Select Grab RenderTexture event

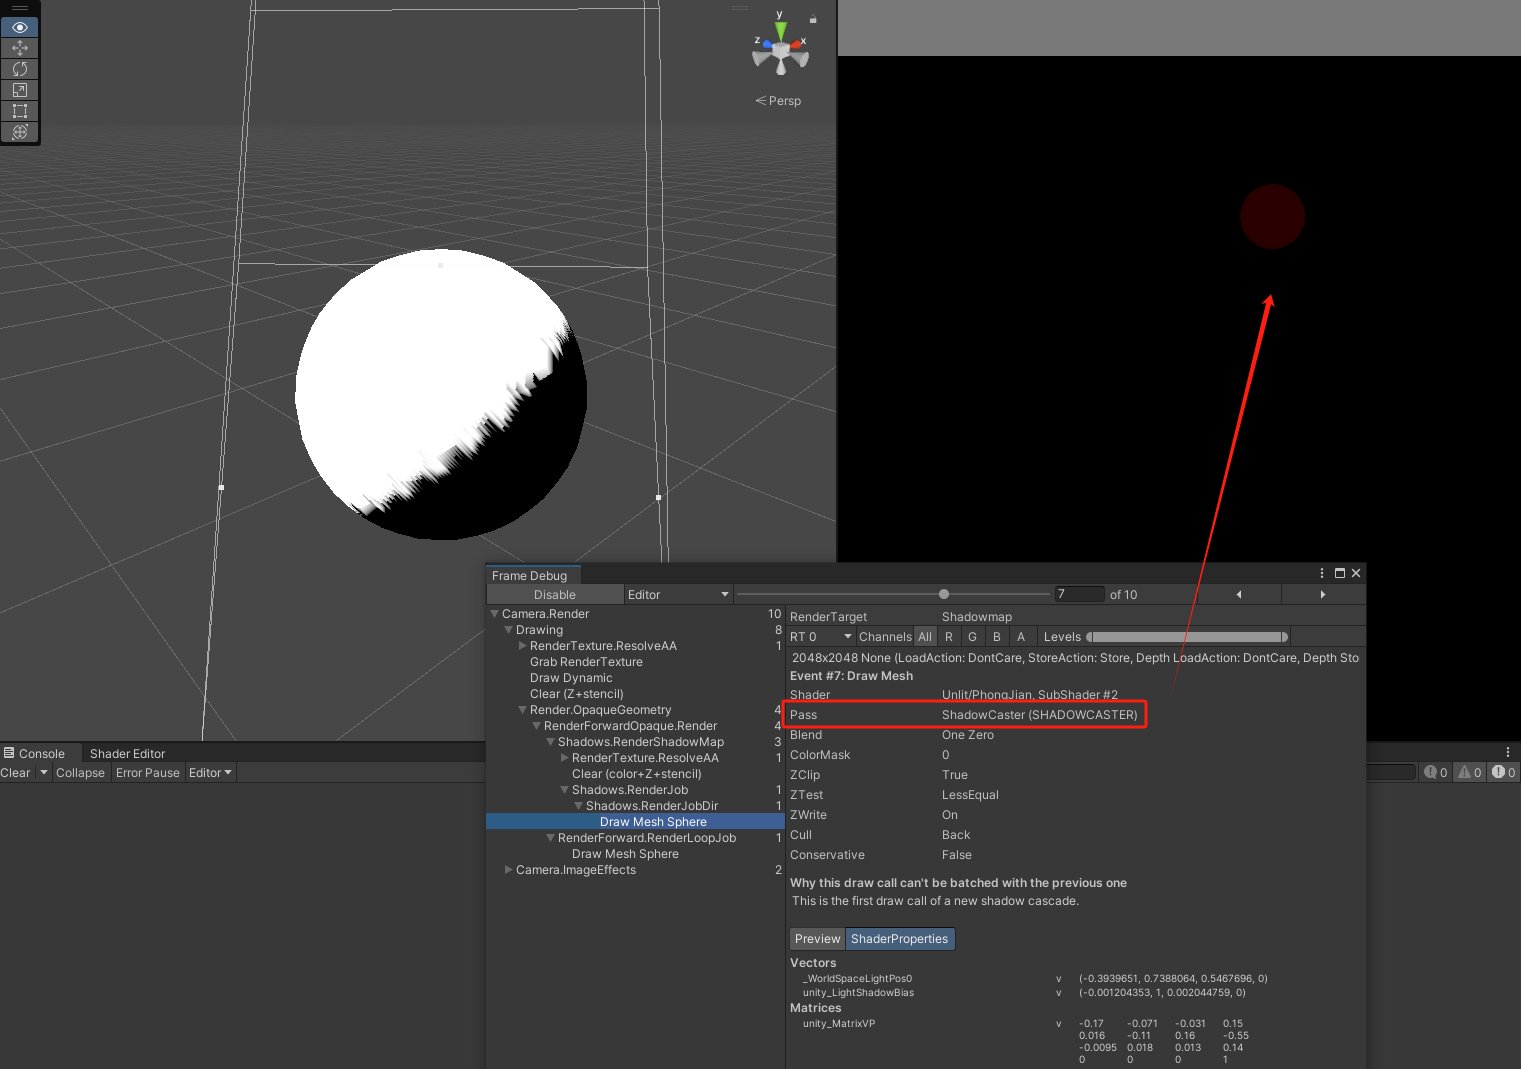coord(586,662)
